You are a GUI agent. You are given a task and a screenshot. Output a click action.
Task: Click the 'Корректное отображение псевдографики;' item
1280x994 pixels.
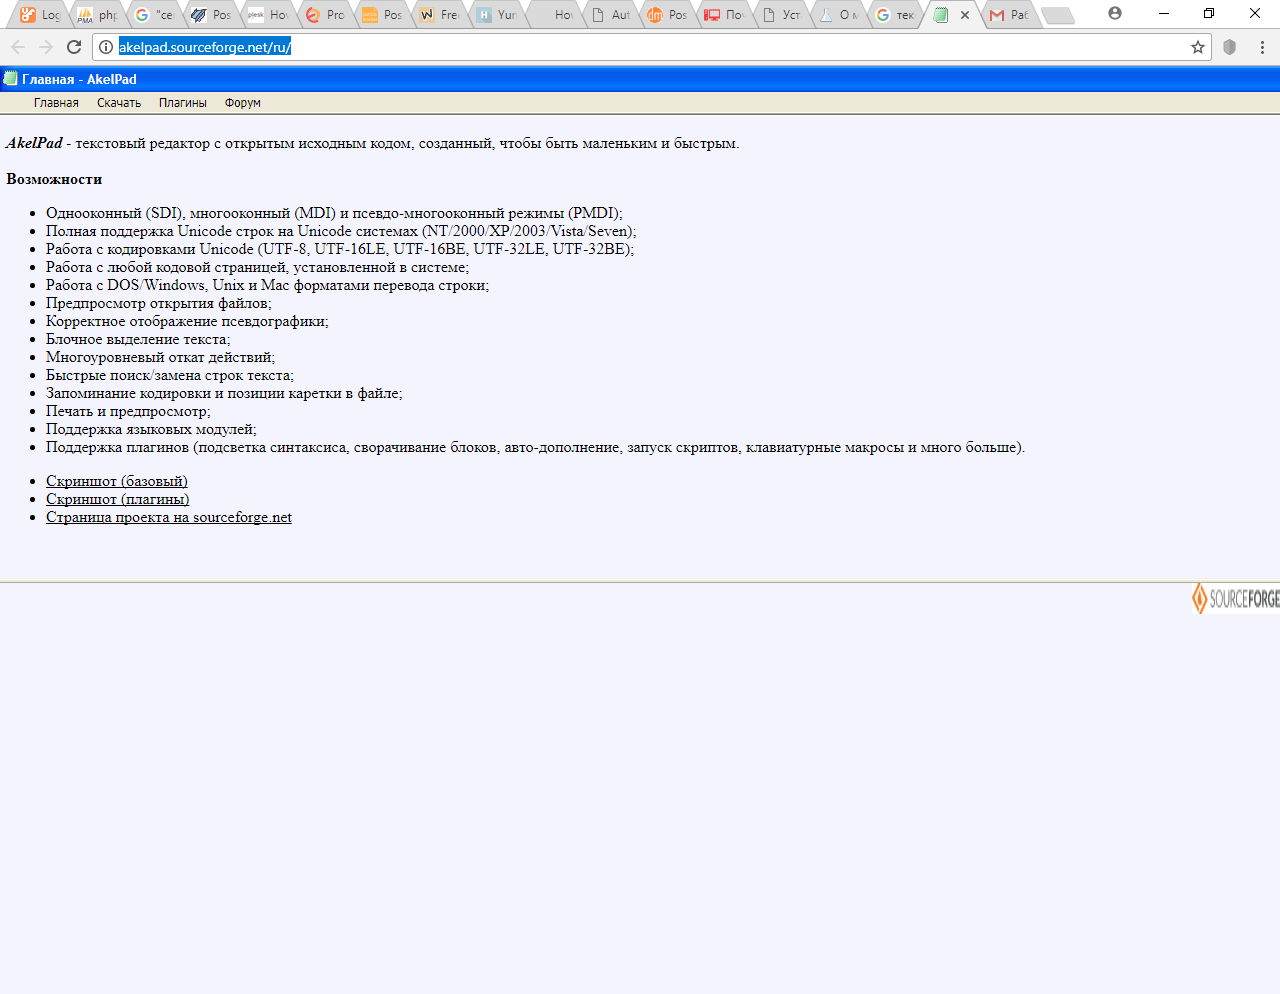pos(187,321)
